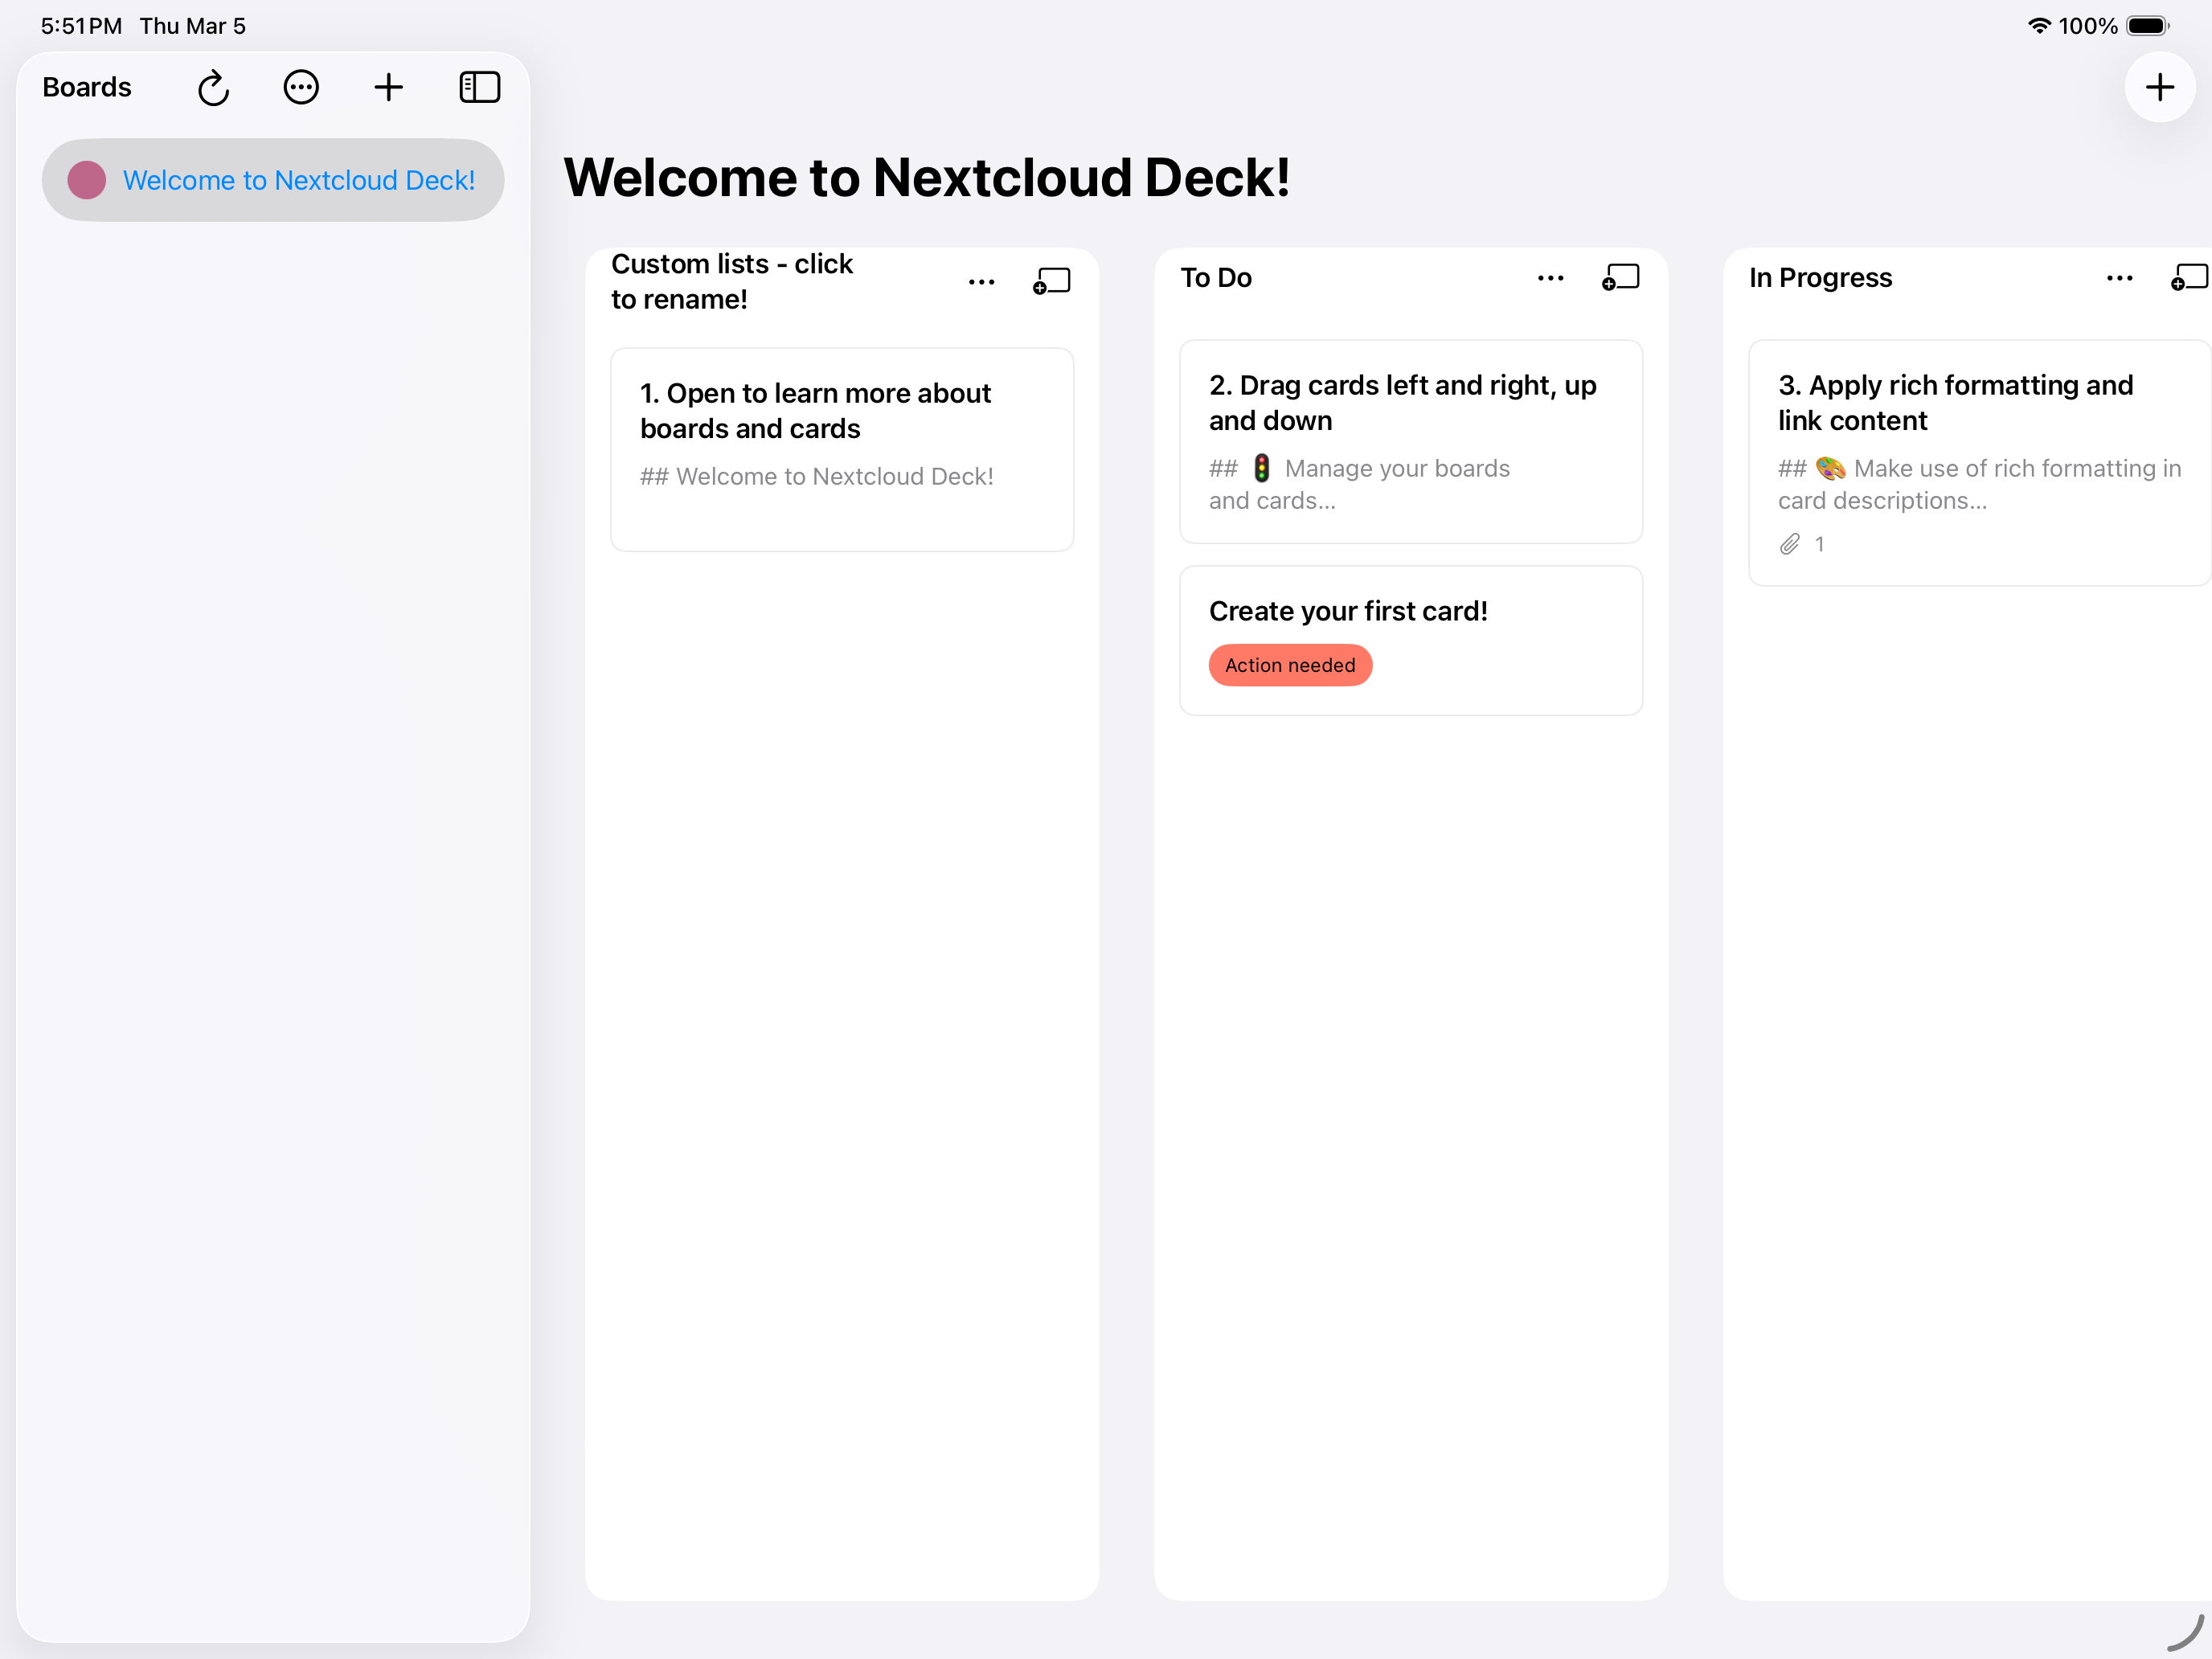
Task: Click the Action needed label tag
Action: 1289,666
